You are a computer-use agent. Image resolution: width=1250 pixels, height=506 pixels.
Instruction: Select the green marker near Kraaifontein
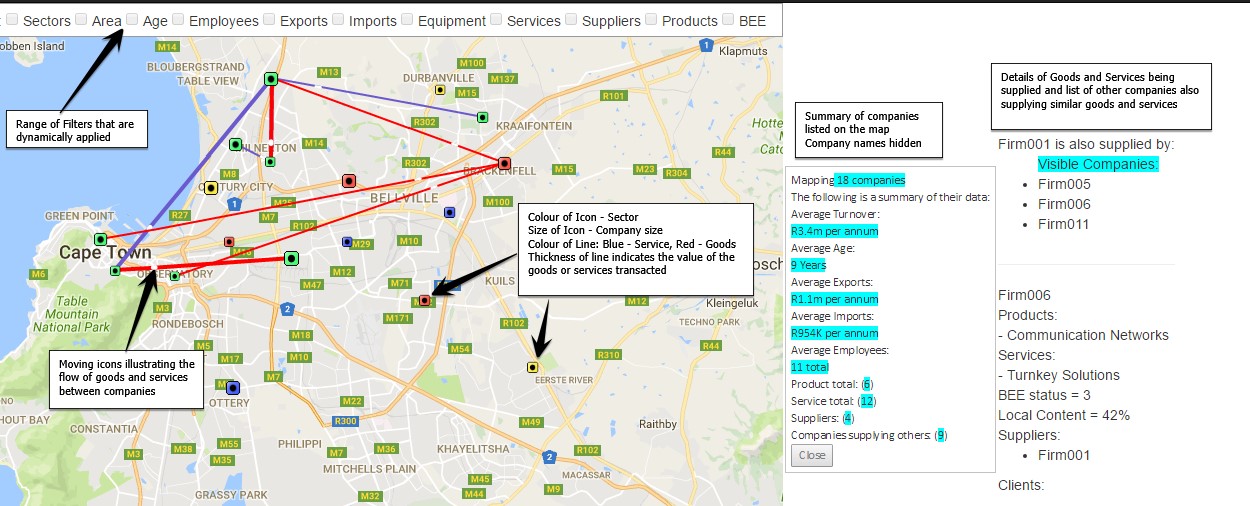click(482, 118)
